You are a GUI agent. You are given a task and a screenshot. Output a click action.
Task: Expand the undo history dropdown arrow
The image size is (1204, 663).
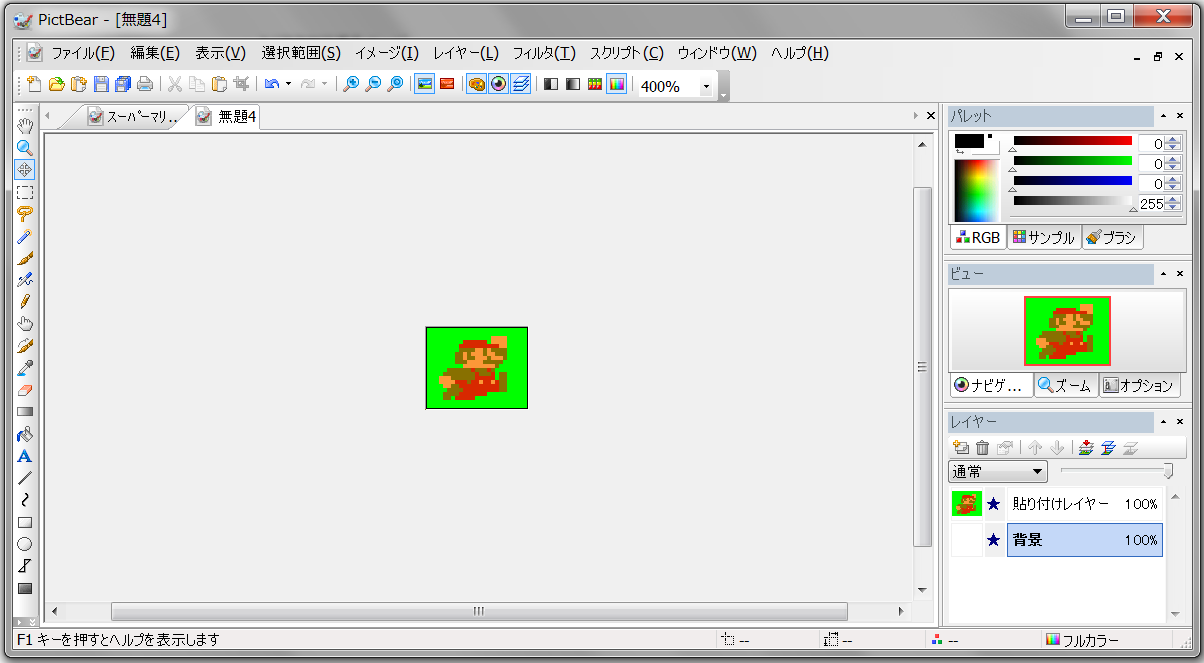coord(288,85)
